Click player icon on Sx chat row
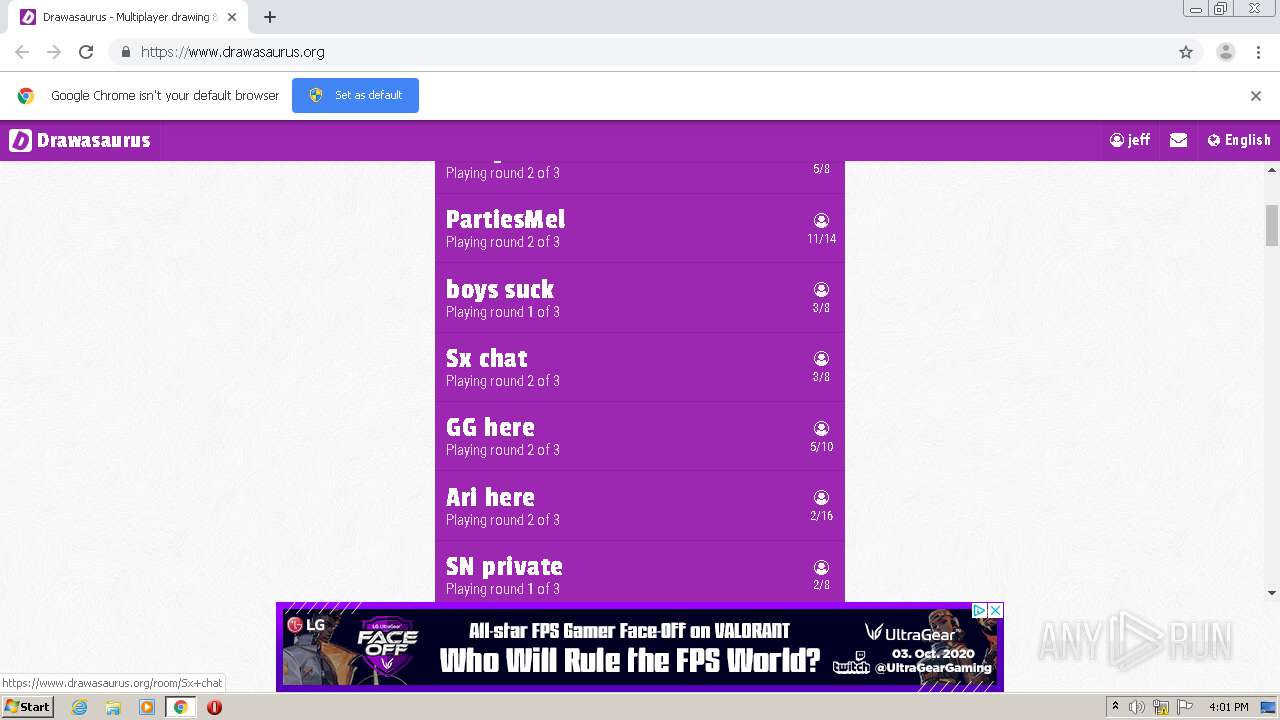The height and width of the screenshot is (720, 1280). 821,358
